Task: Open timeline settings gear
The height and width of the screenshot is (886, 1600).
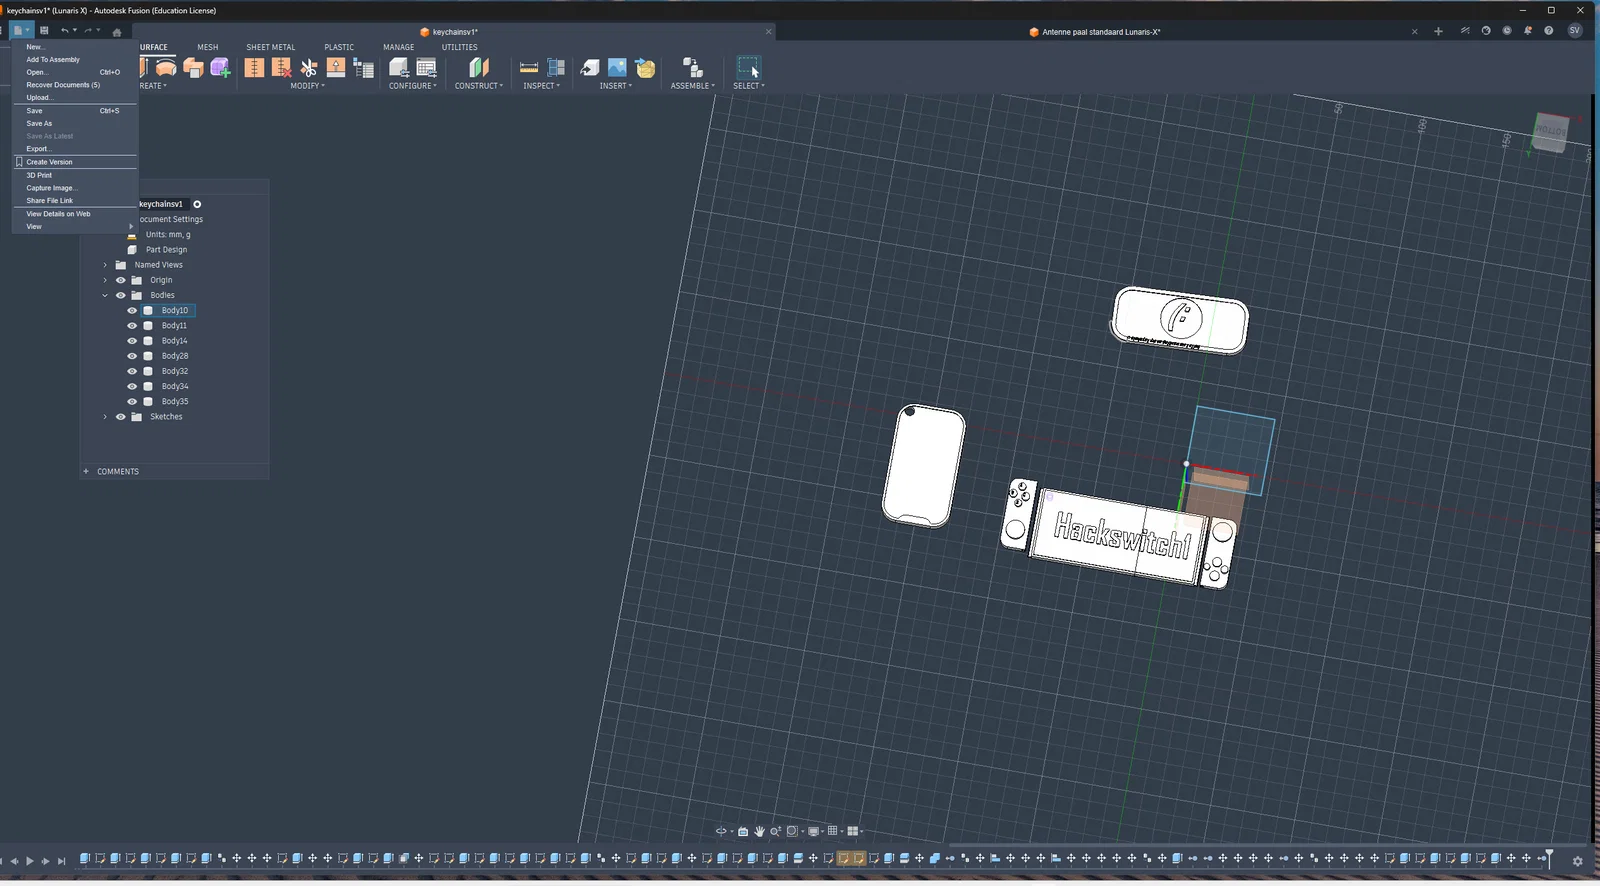Action: 1578,861
